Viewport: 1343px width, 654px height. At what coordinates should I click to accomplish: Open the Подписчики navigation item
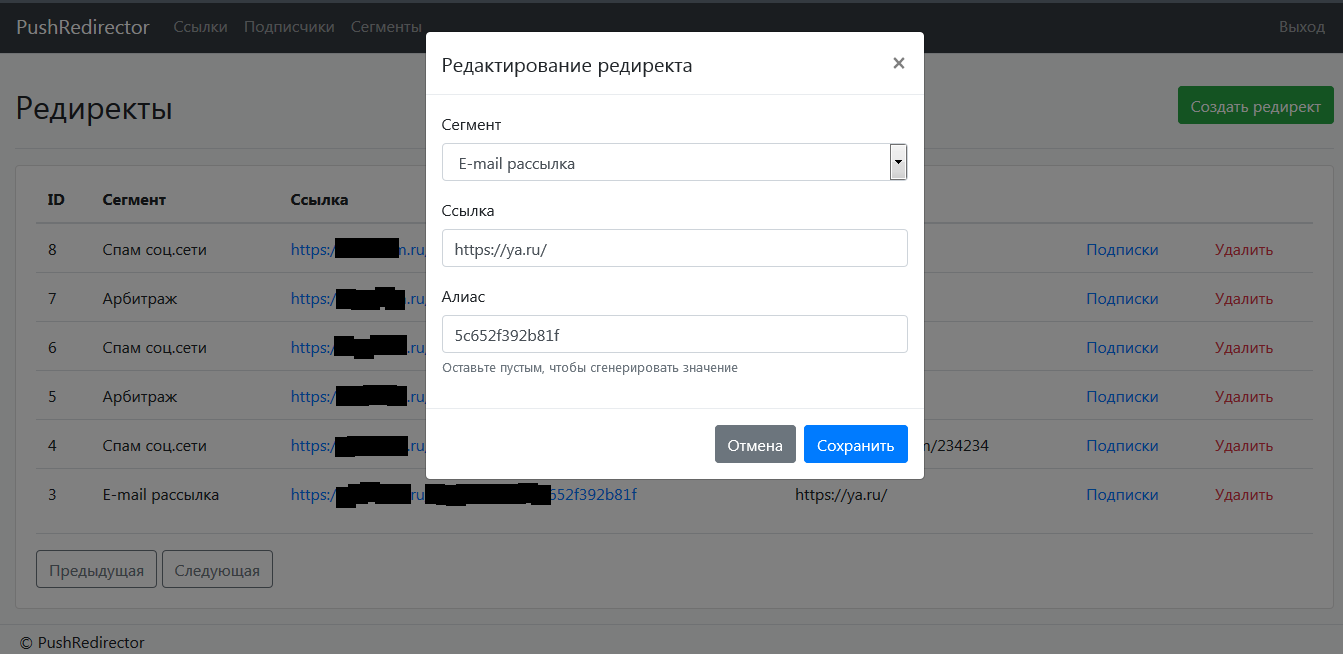click(289, 27)
